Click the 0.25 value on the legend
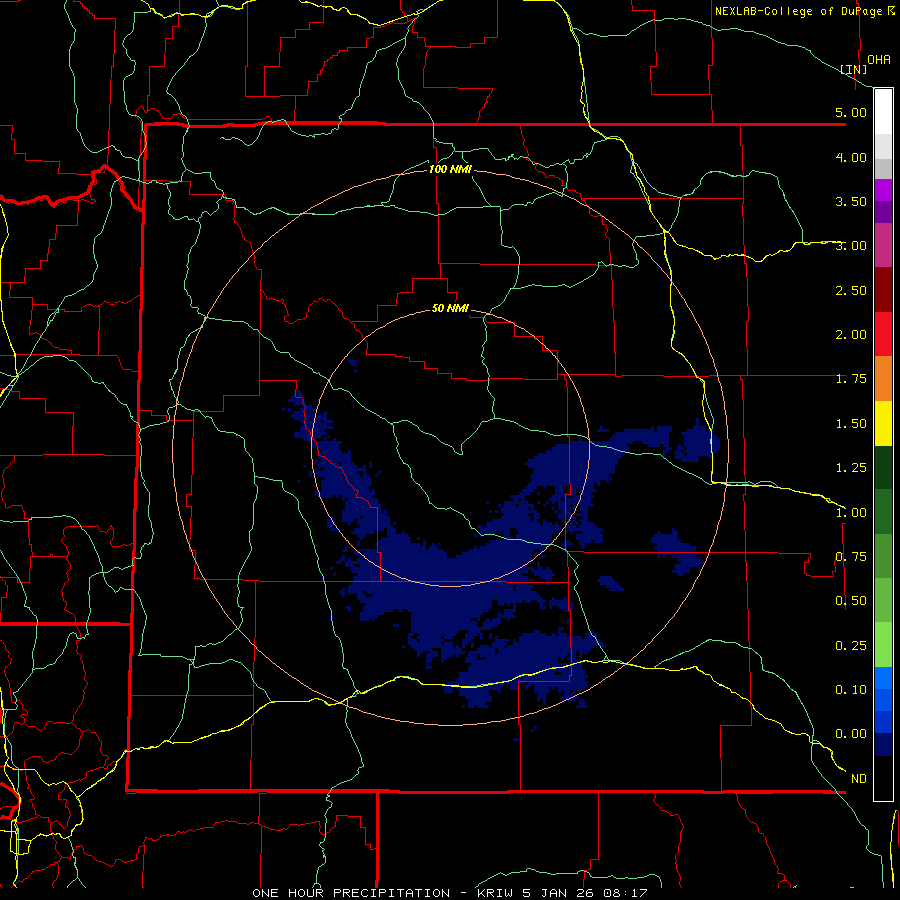This screenshot has height=900, width=900. pyautogui.click(x=851, y=646)
